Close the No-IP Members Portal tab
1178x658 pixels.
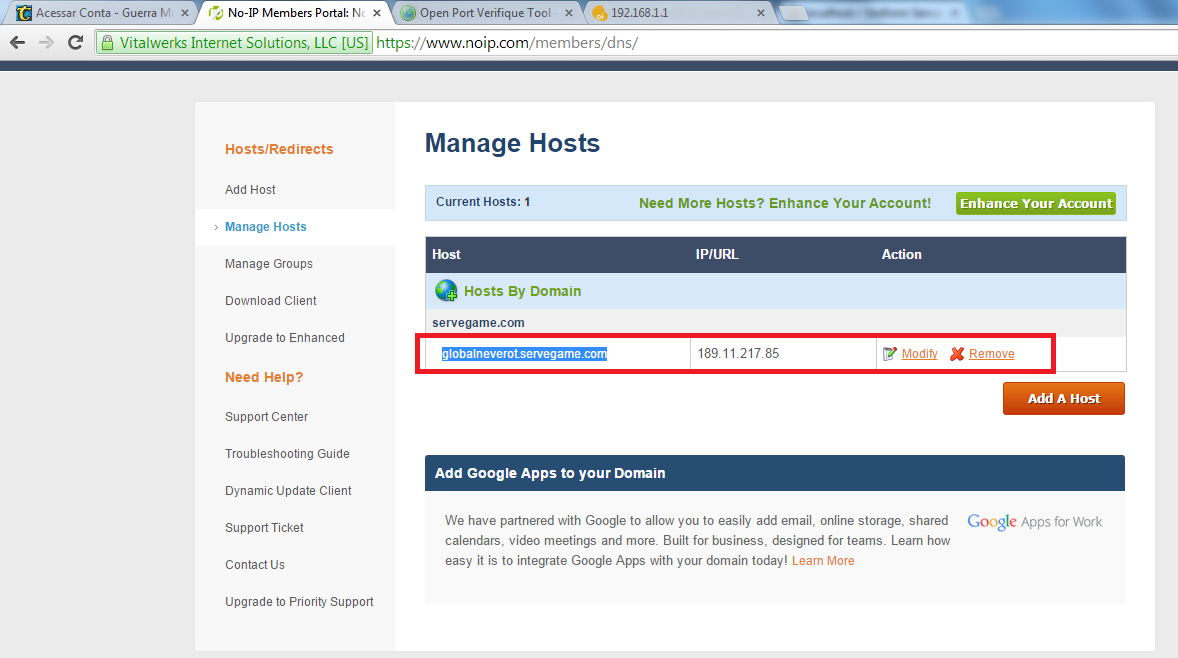coord(376,13)
